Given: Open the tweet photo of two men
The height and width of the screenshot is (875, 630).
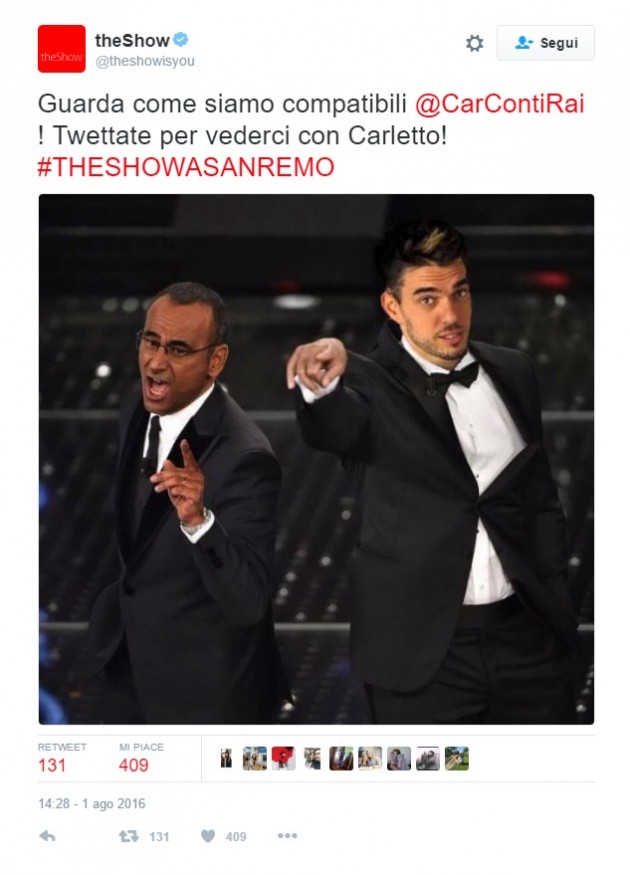Looking at the screenshot, I should pos(316,459).
